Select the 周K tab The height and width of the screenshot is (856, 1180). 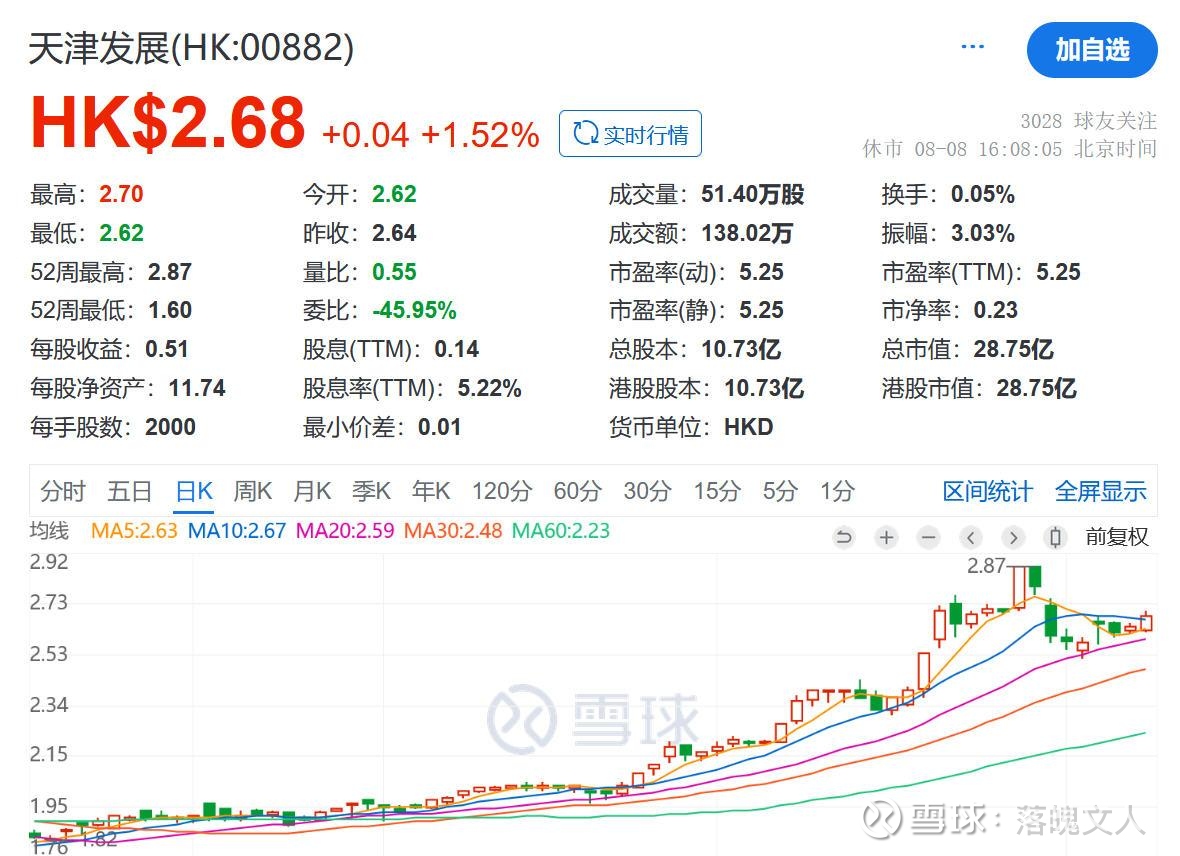click(252, 492)
